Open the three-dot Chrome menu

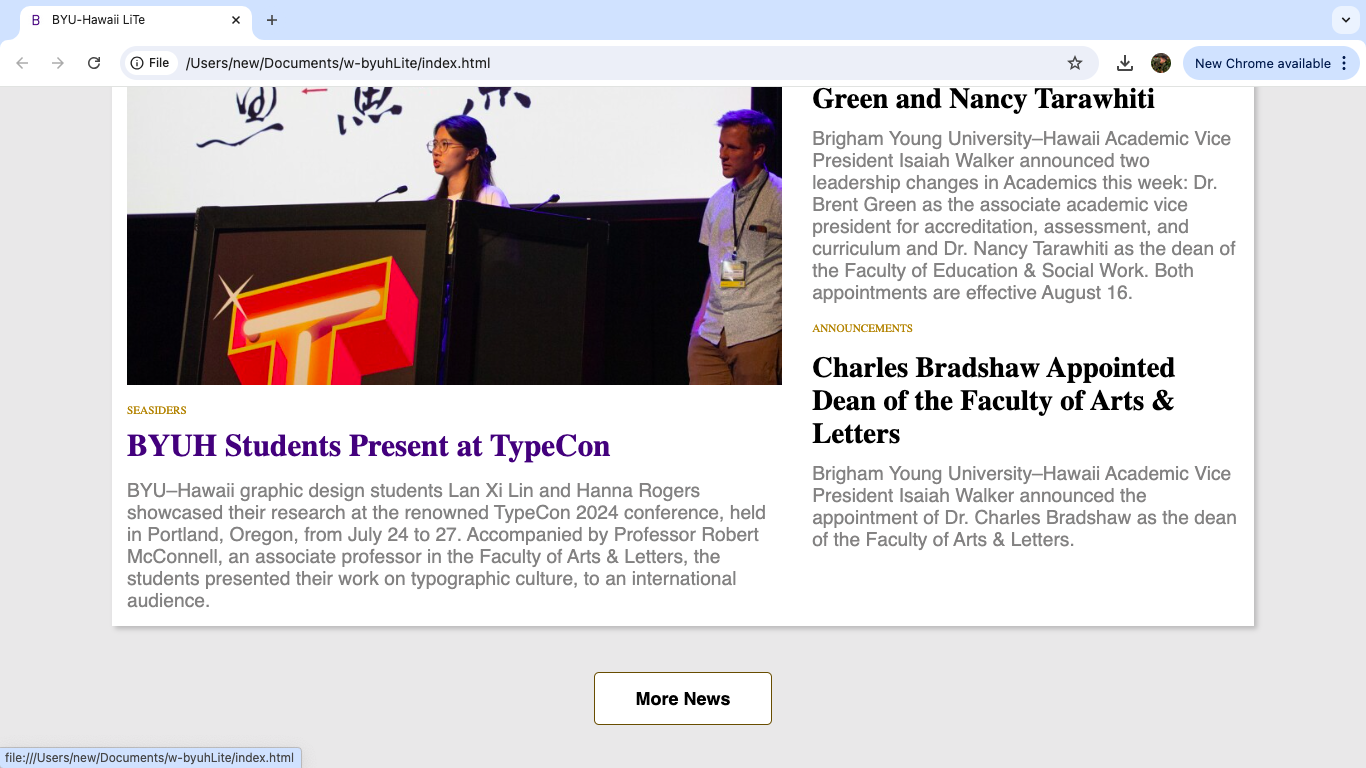click(1344, 63)
